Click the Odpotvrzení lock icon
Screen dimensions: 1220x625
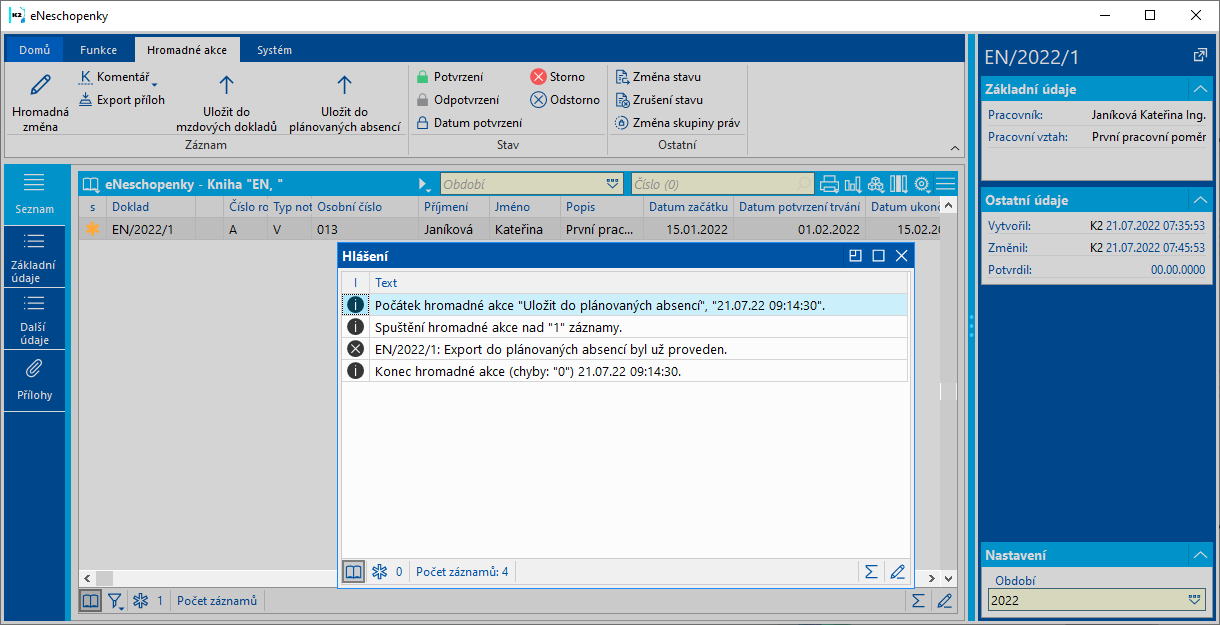[x=422, y=100]
